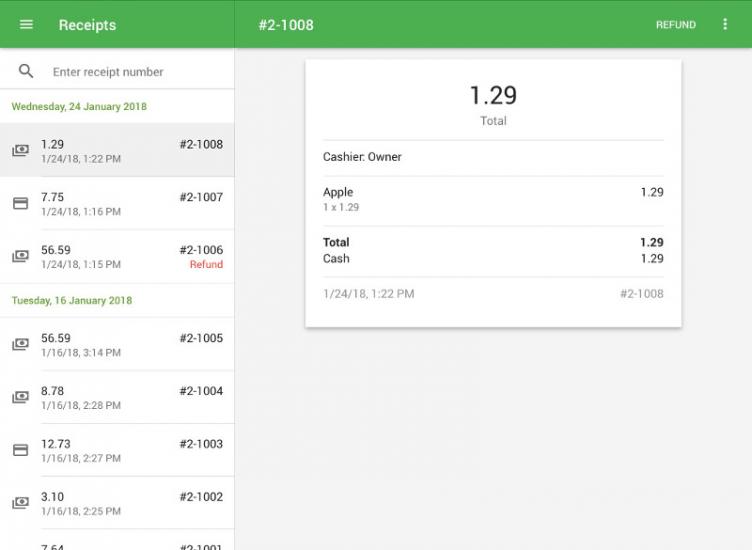The image size is (752, 550).
Task: Click card icon on receipt #2-1007
Action: pos(20,204)
